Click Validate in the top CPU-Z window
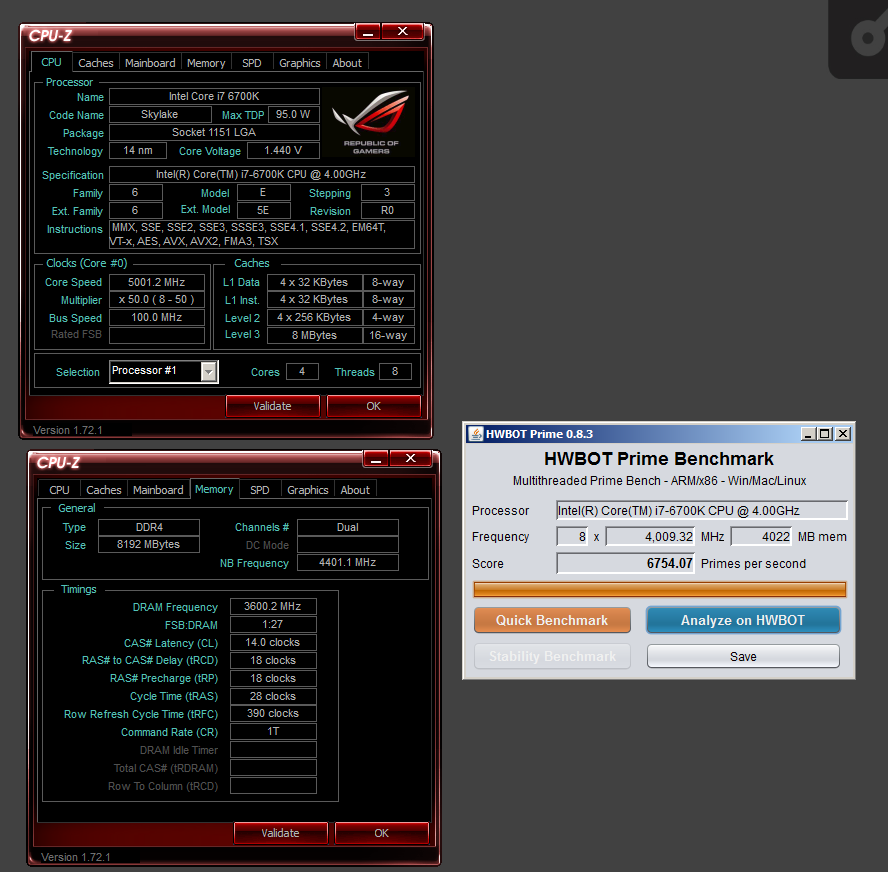The width and height of the screenshot is (888, 872). pos(272,406)
